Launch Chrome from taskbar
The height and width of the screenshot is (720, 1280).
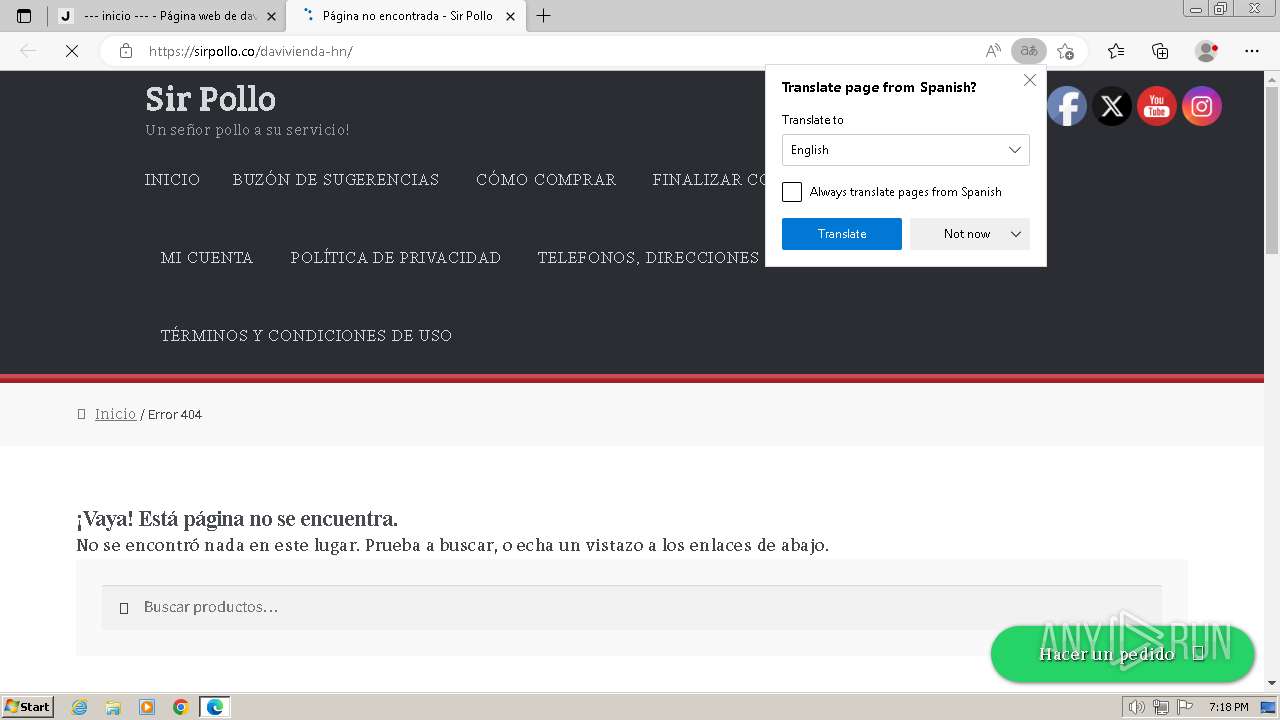pyautogui.click(x=181, y=707)
